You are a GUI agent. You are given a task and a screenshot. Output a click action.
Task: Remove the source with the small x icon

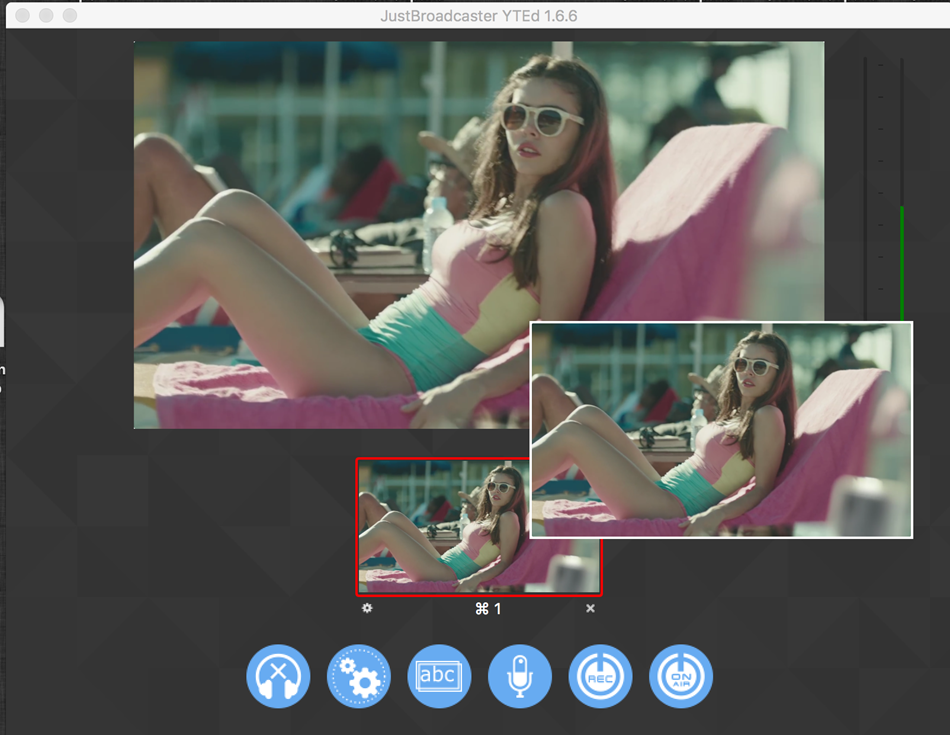590,608
